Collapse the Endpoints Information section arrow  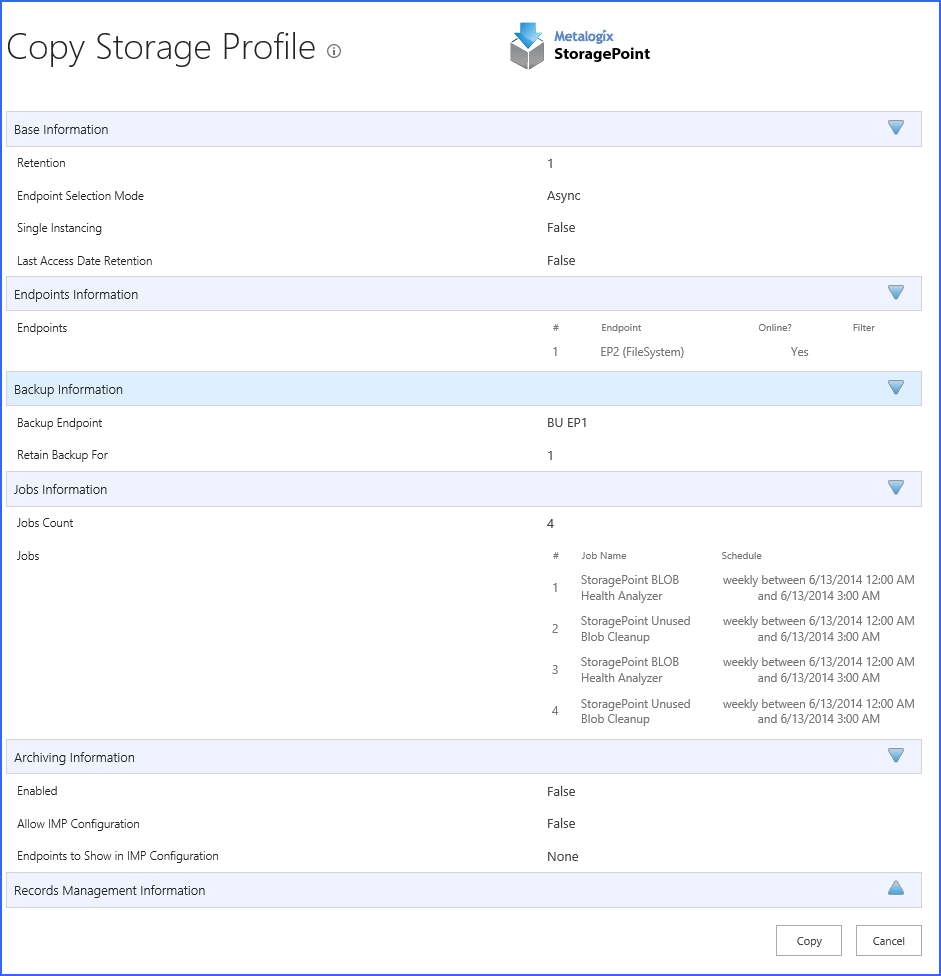coord(895,293)
